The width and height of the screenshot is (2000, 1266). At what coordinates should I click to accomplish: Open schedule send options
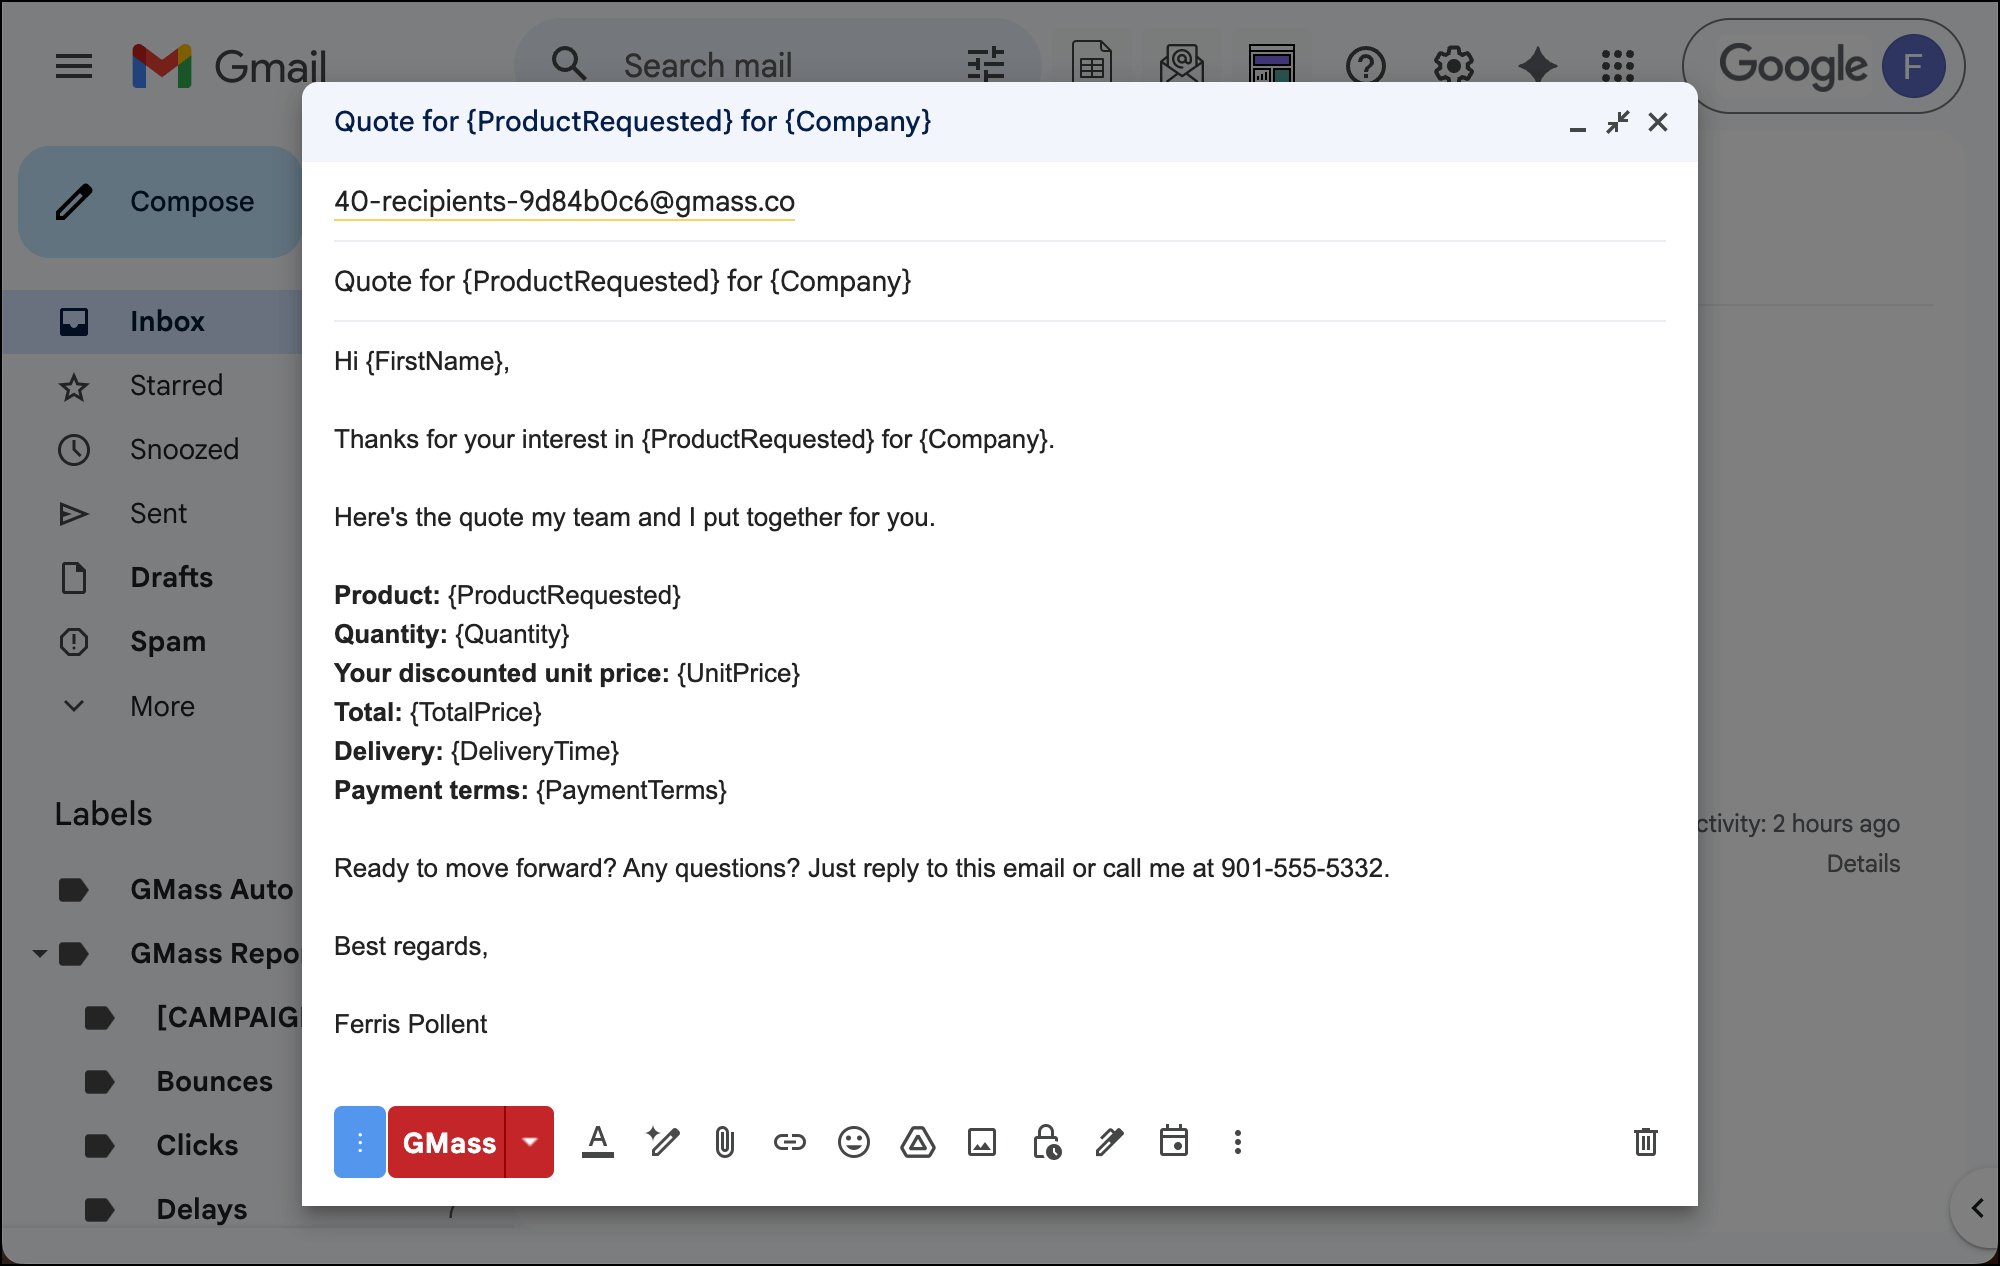1175,1142
